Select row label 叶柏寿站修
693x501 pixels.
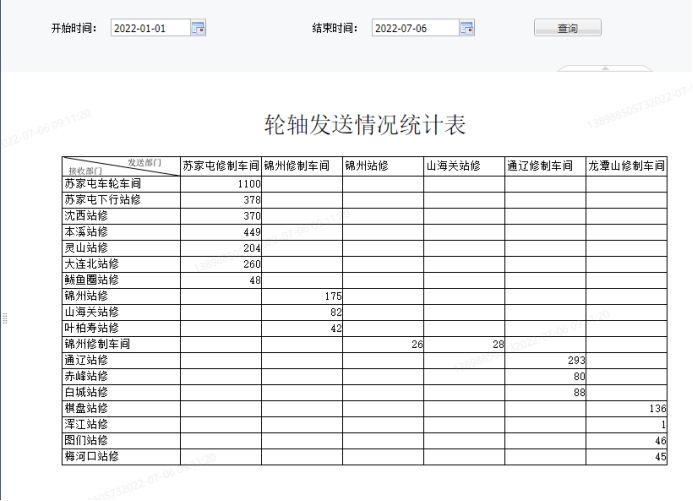tap(121, 329)
